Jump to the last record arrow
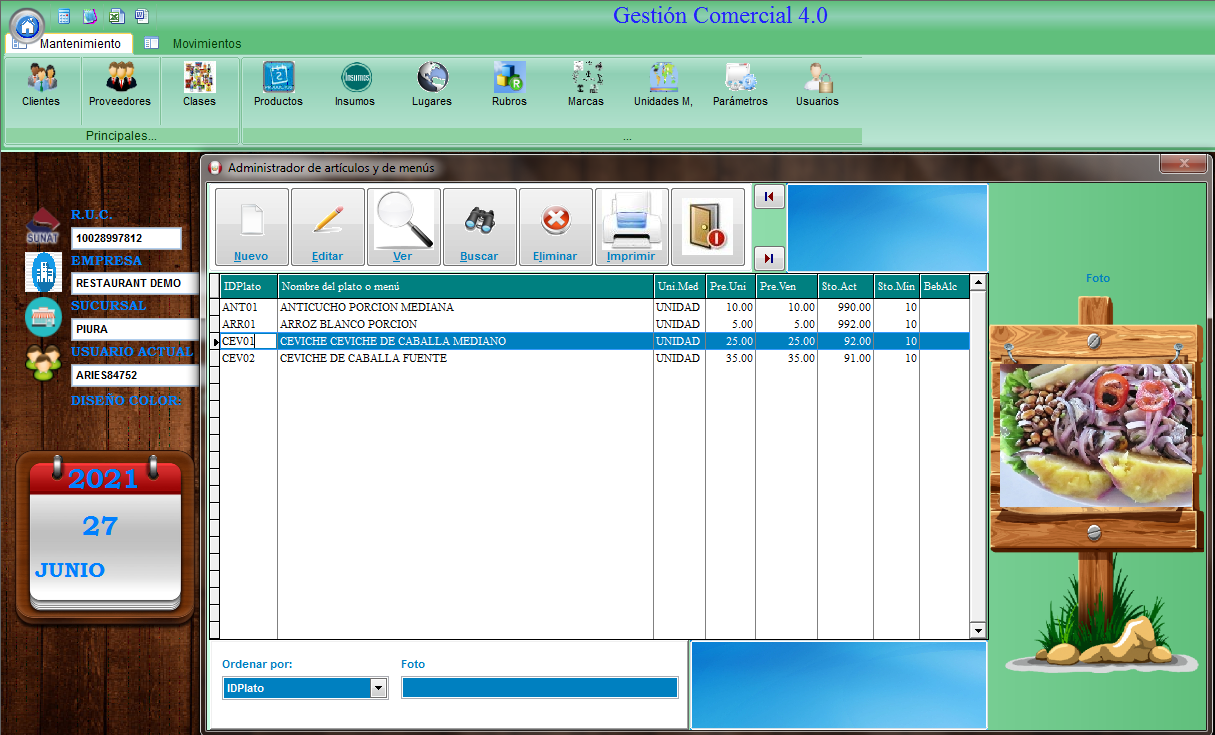1215x735 pixels. [x=768, y=259]
